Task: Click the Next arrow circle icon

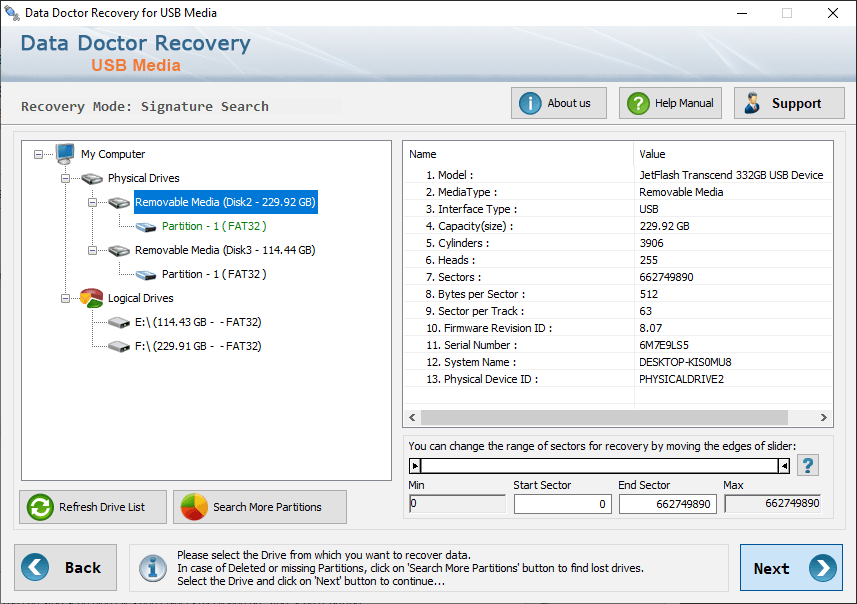Action: [x=823, y=568]
